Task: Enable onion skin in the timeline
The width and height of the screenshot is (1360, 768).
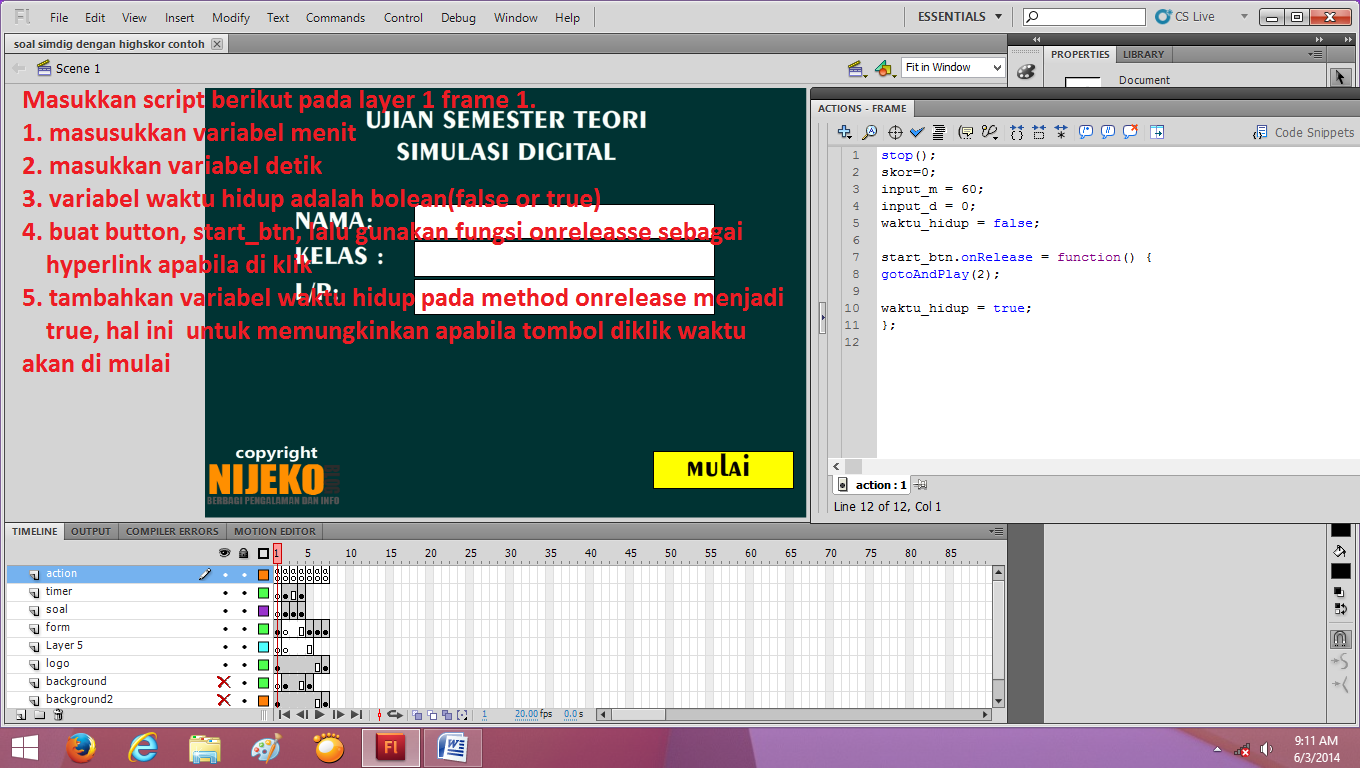Action: (417, 714)
